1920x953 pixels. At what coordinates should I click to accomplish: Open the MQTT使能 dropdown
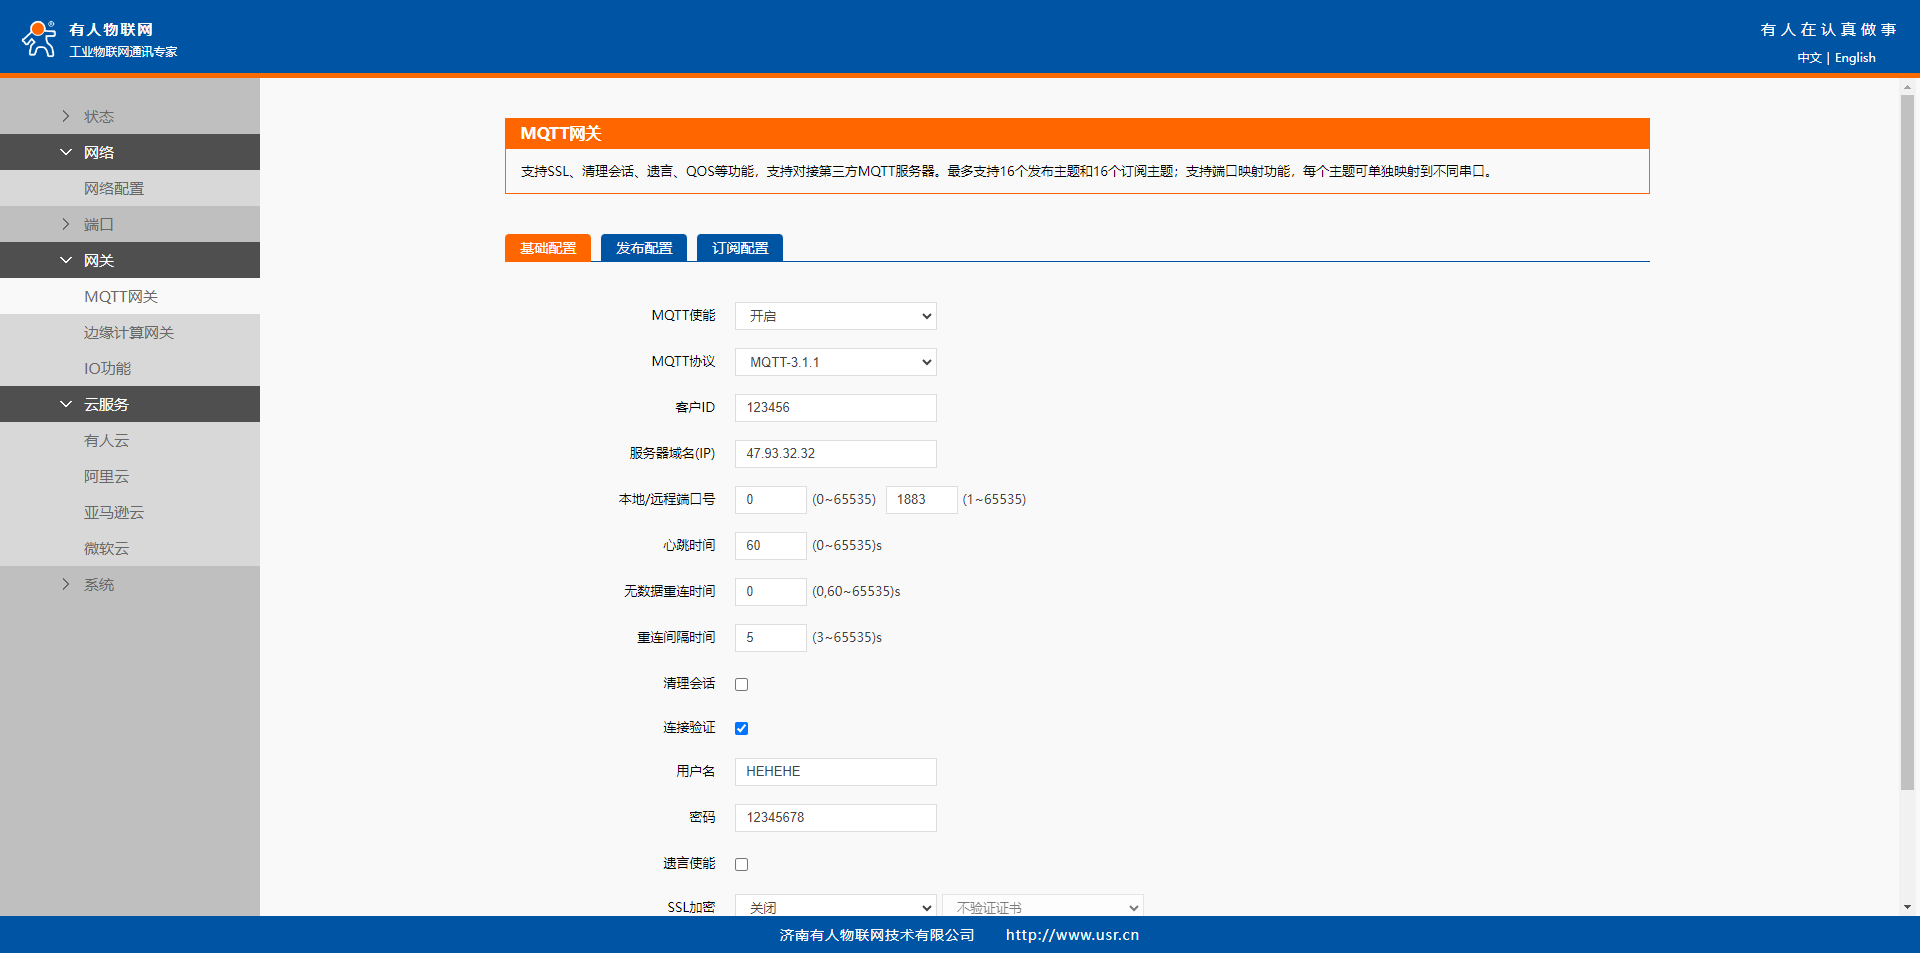[x=836, y=316]
